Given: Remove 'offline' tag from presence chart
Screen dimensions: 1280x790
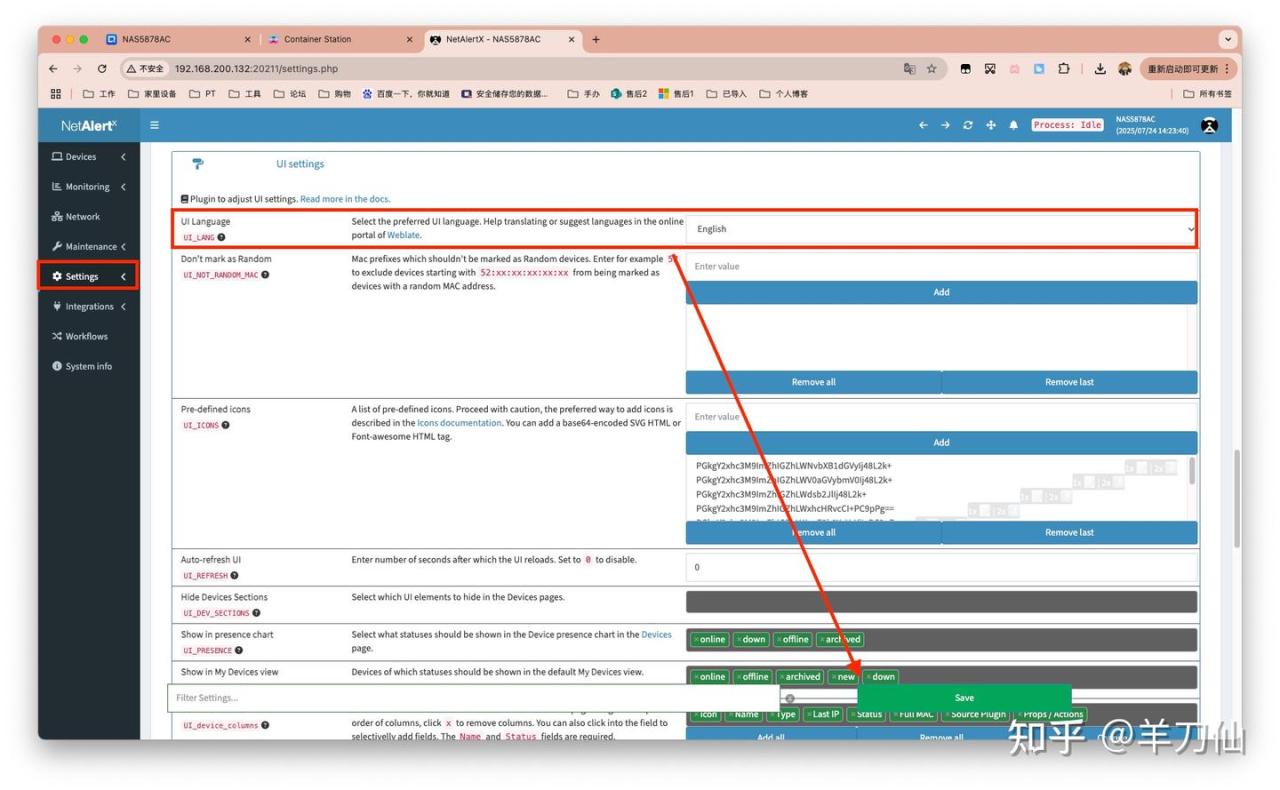Looking at the screenshot, I should click(779, 640).
